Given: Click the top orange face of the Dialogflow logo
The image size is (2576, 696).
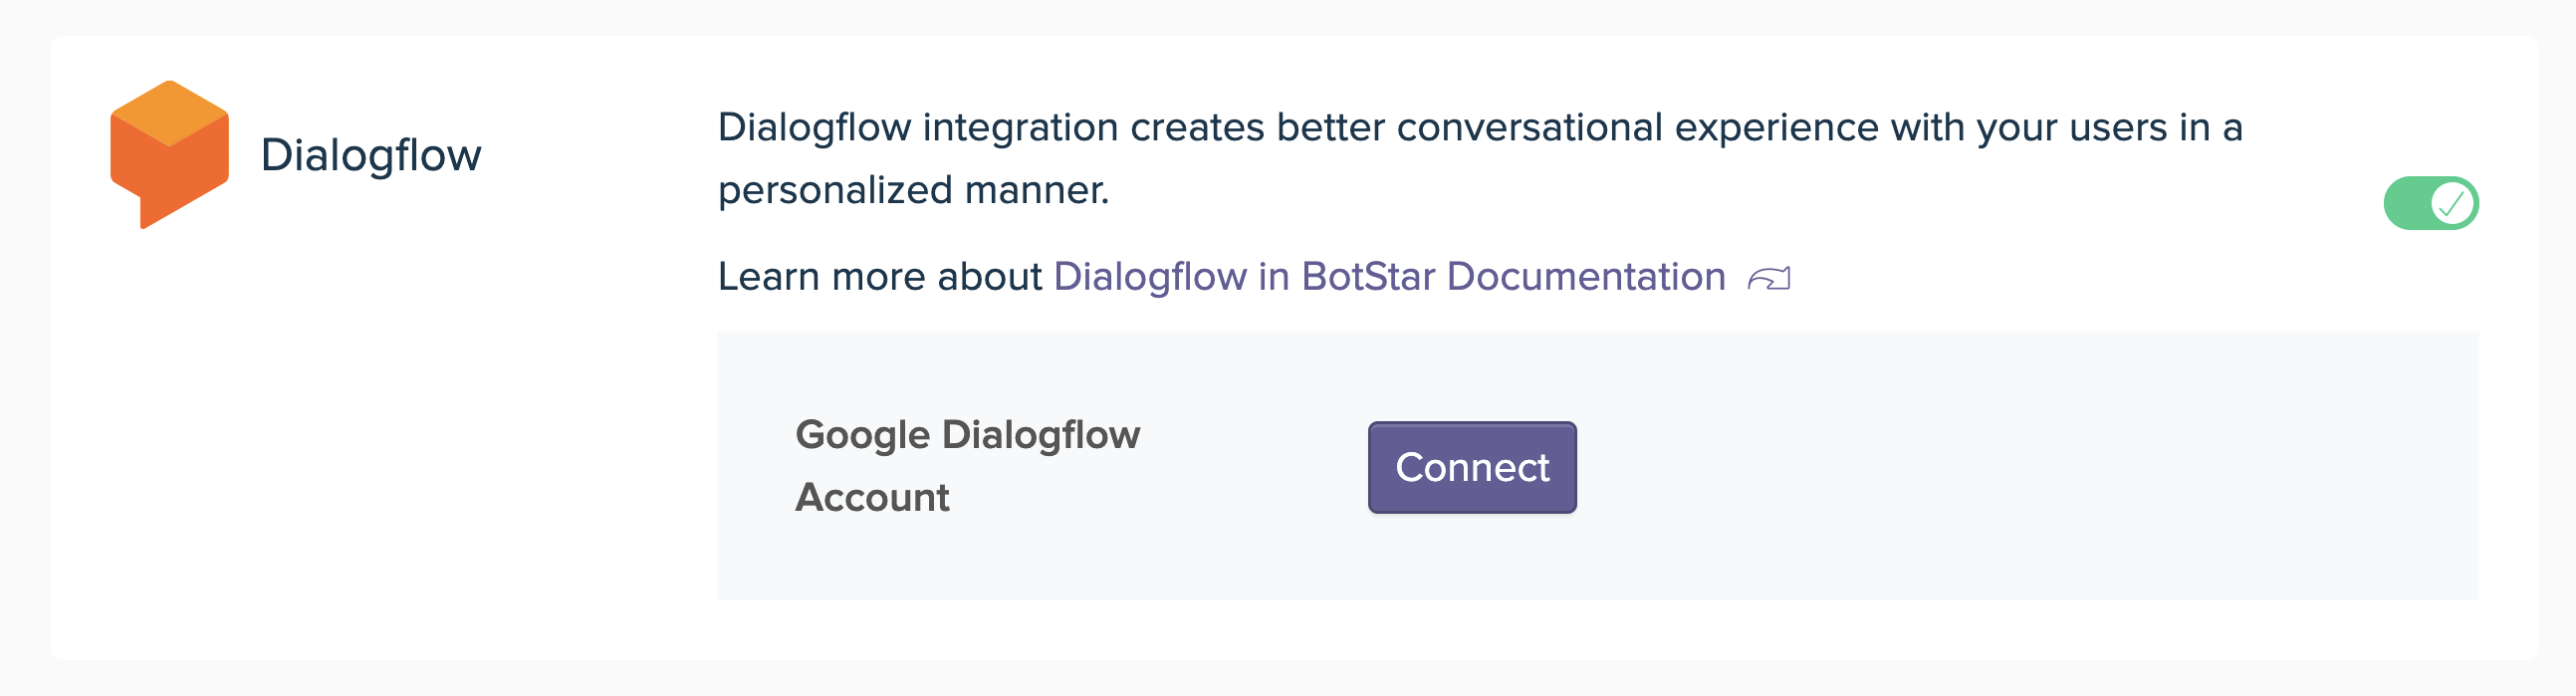Looking at the screenshot, I should (169, 113).
